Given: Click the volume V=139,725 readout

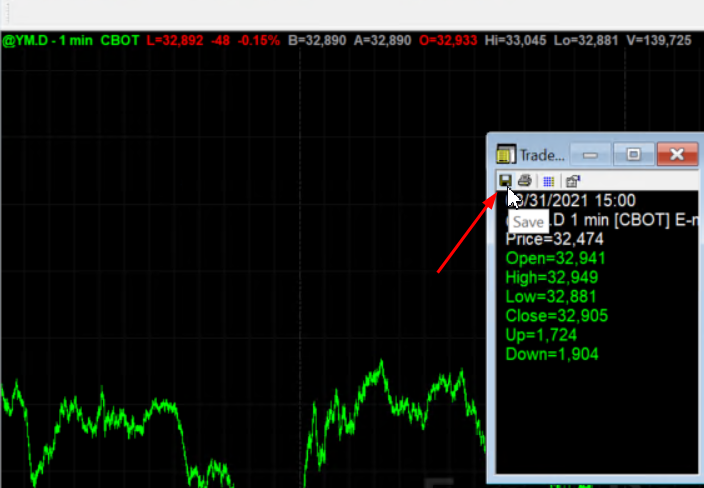Looking at the screenshot, I should point(654,40).
